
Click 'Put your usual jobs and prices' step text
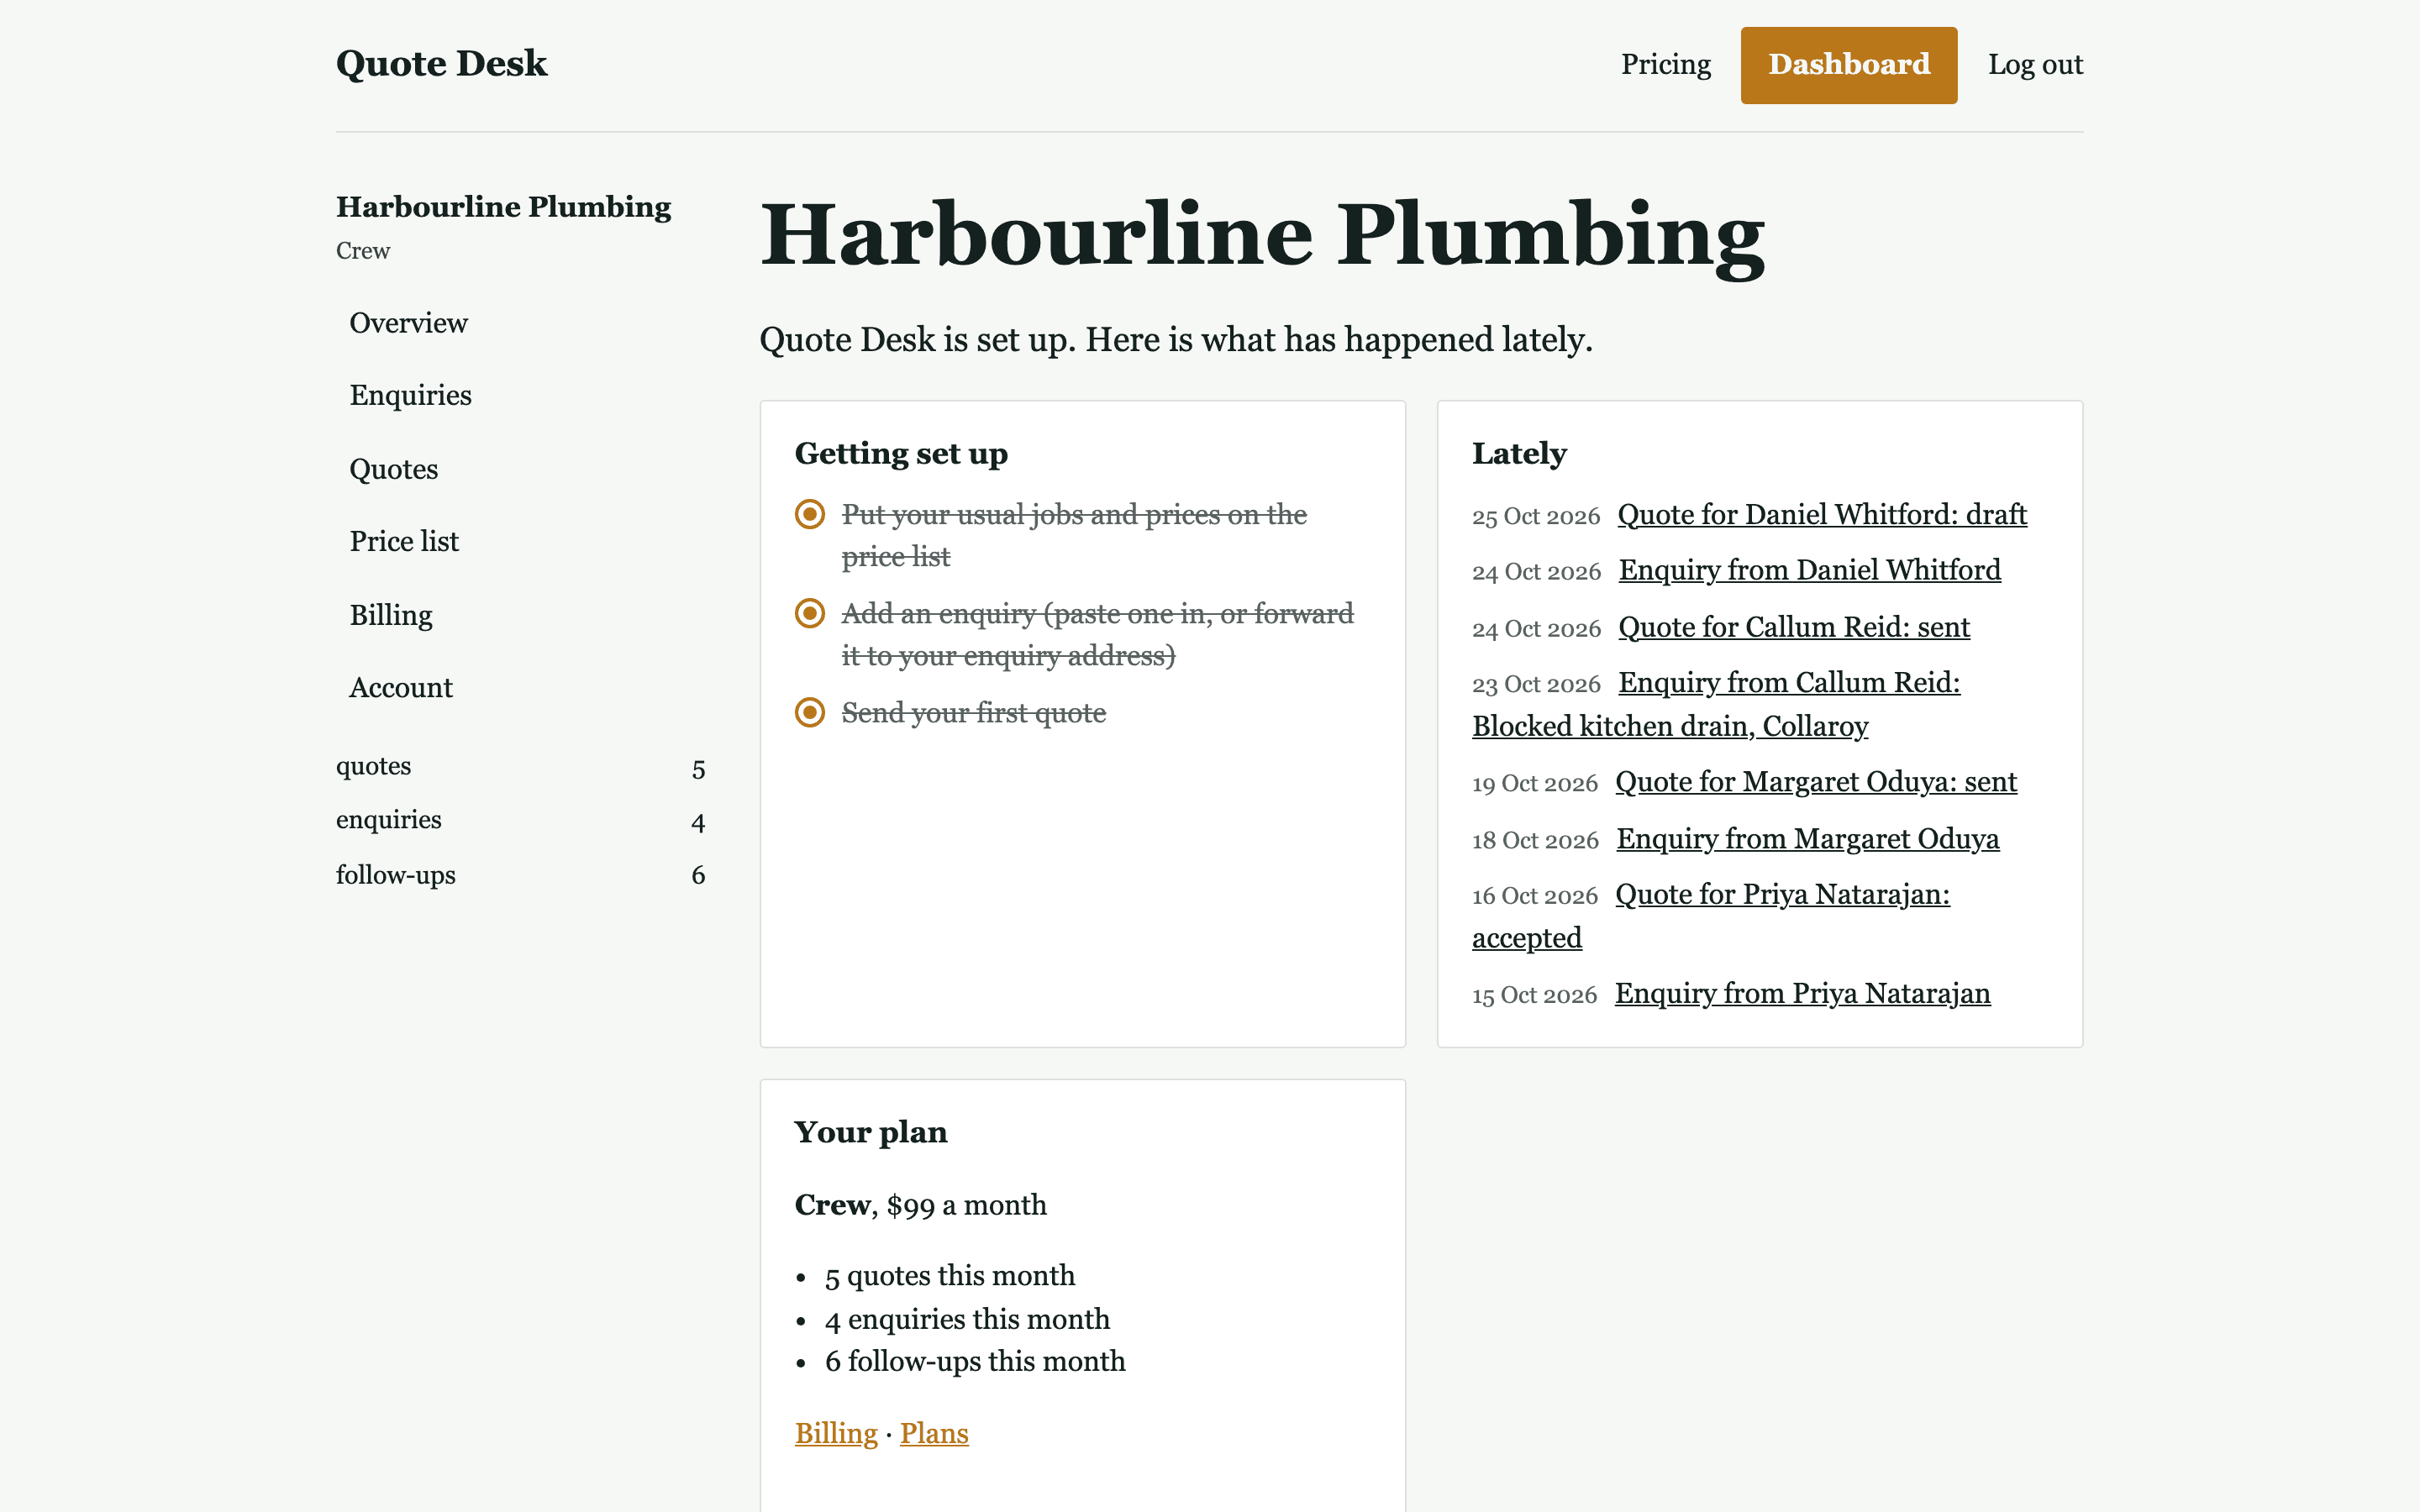click(1074, 535)
